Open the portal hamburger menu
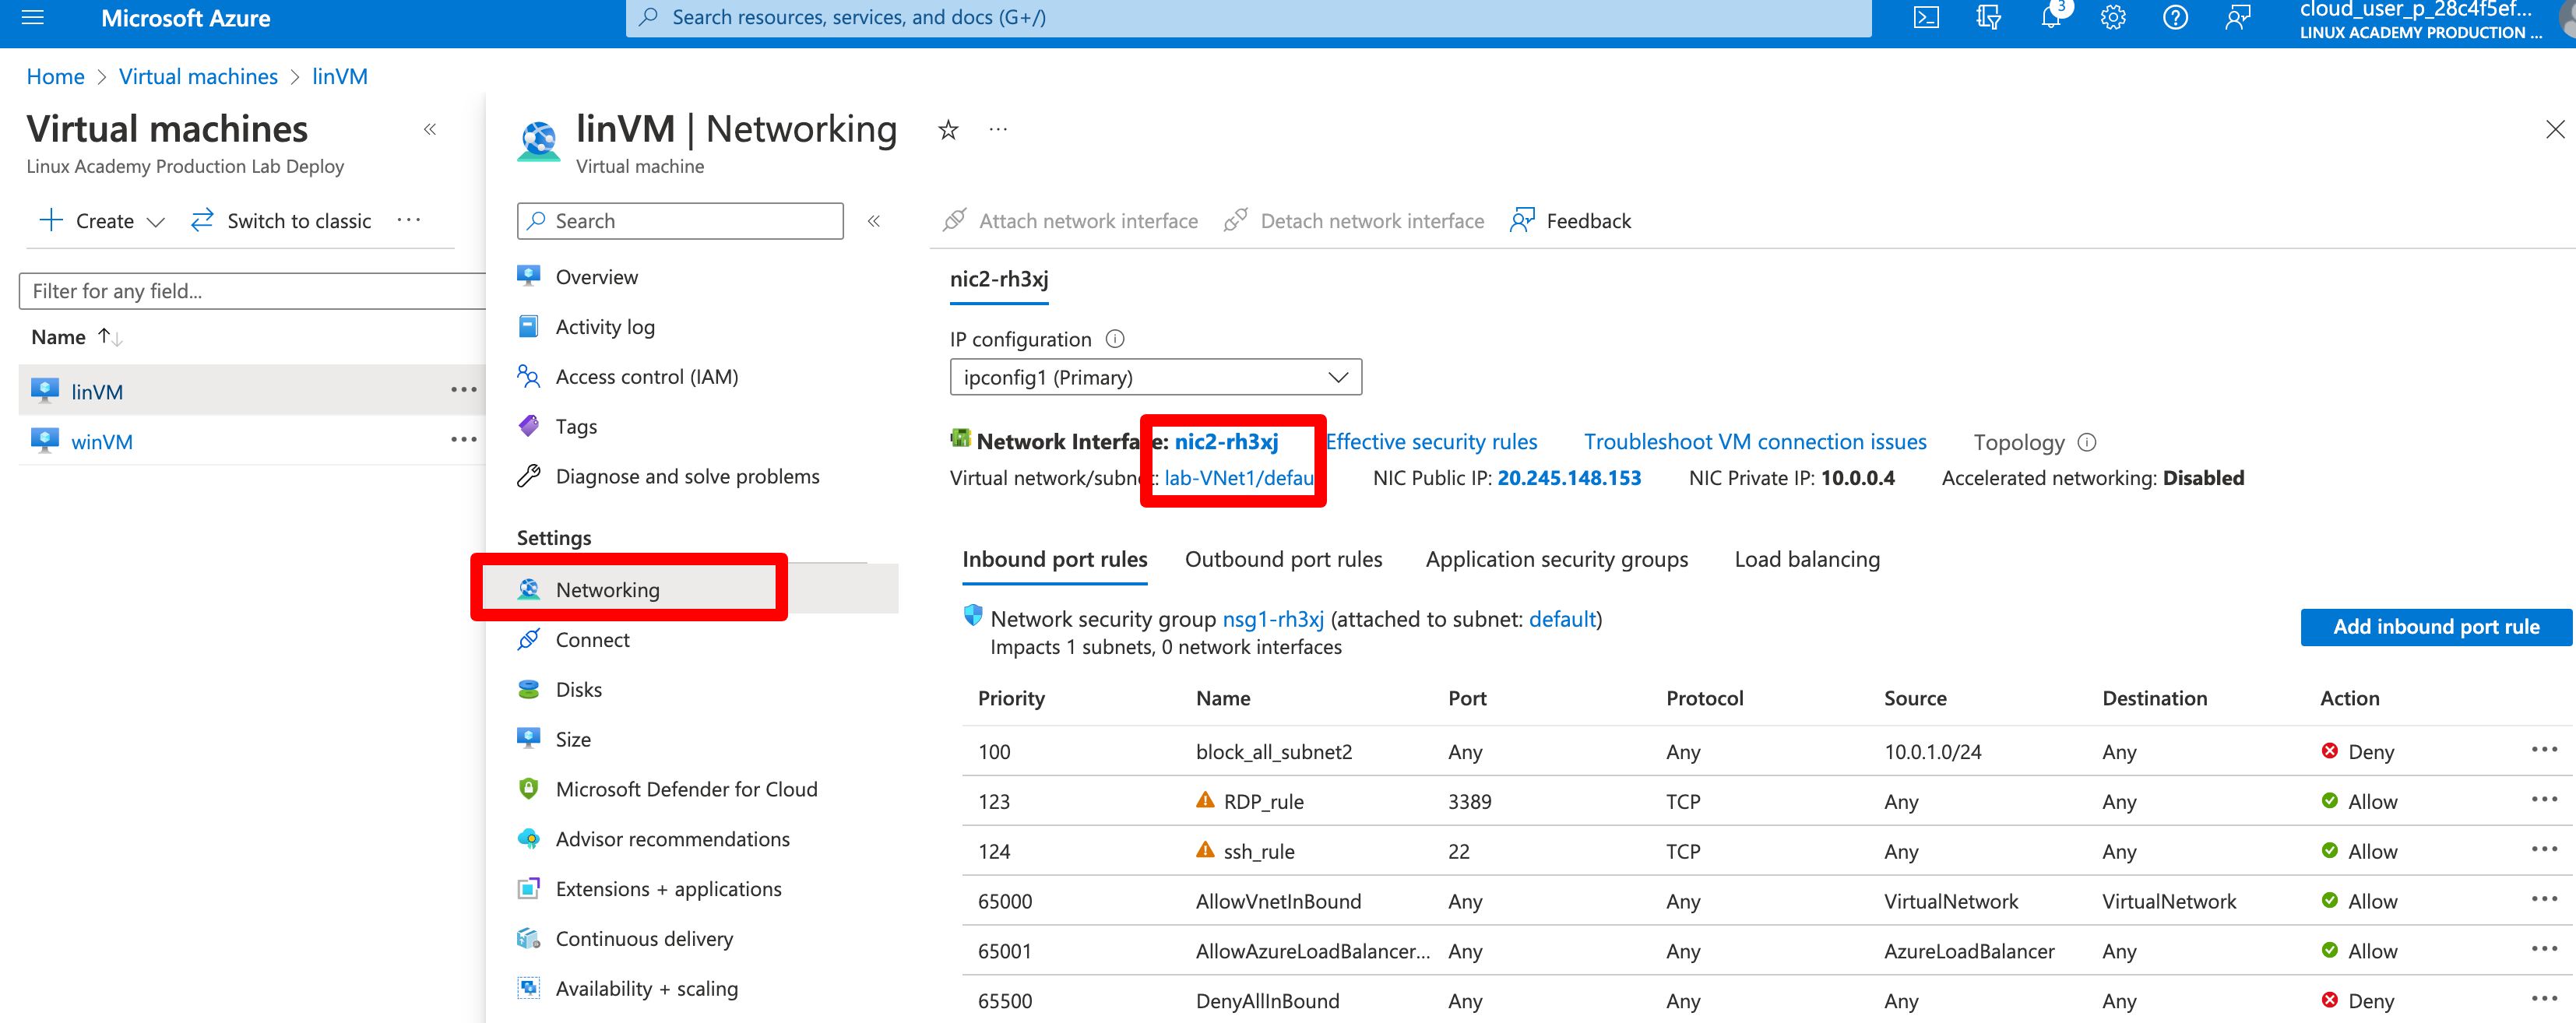 tap(33, 16)
